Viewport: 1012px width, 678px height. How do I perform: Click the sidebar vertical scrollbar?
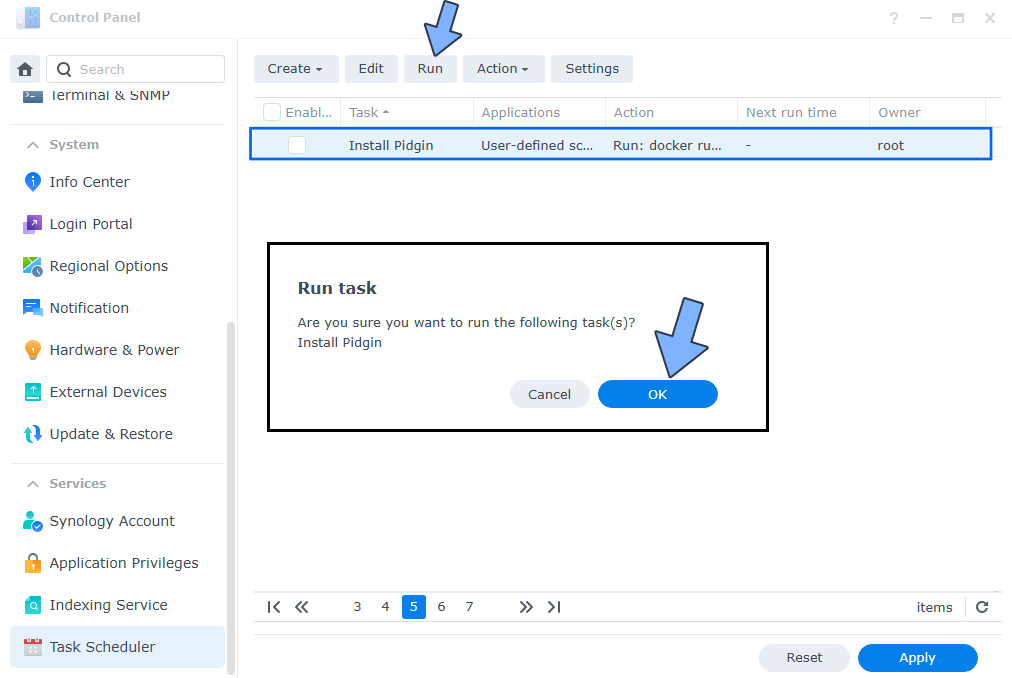pyautogui.click(x=230, y=498)
